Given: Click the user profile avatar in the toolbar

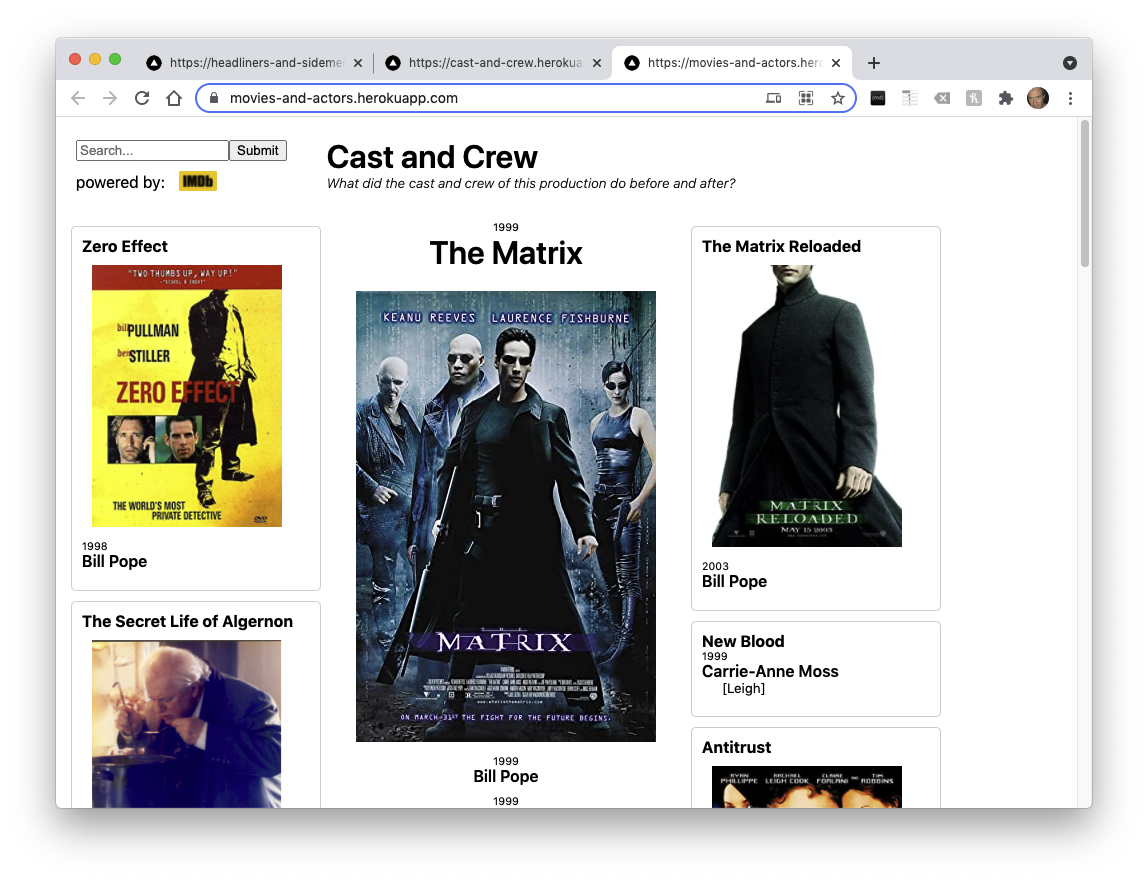Looking at the screenshot, I should point(1038,98).
